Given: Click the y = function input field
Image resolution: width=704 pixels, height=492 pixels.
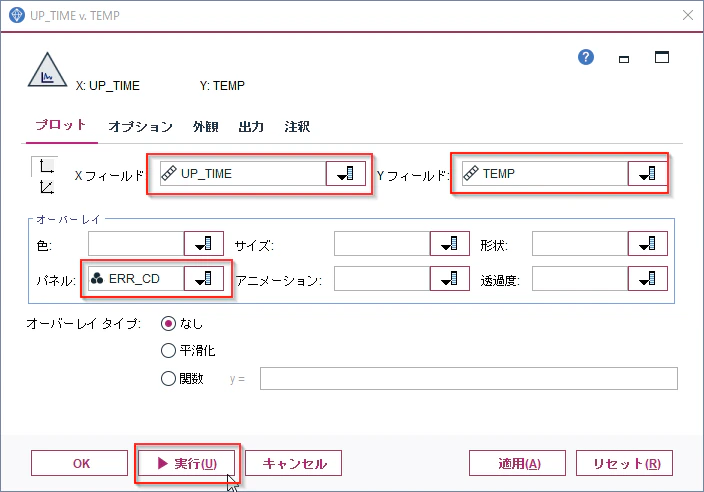Looking at the screenshot, I should 469,378.
